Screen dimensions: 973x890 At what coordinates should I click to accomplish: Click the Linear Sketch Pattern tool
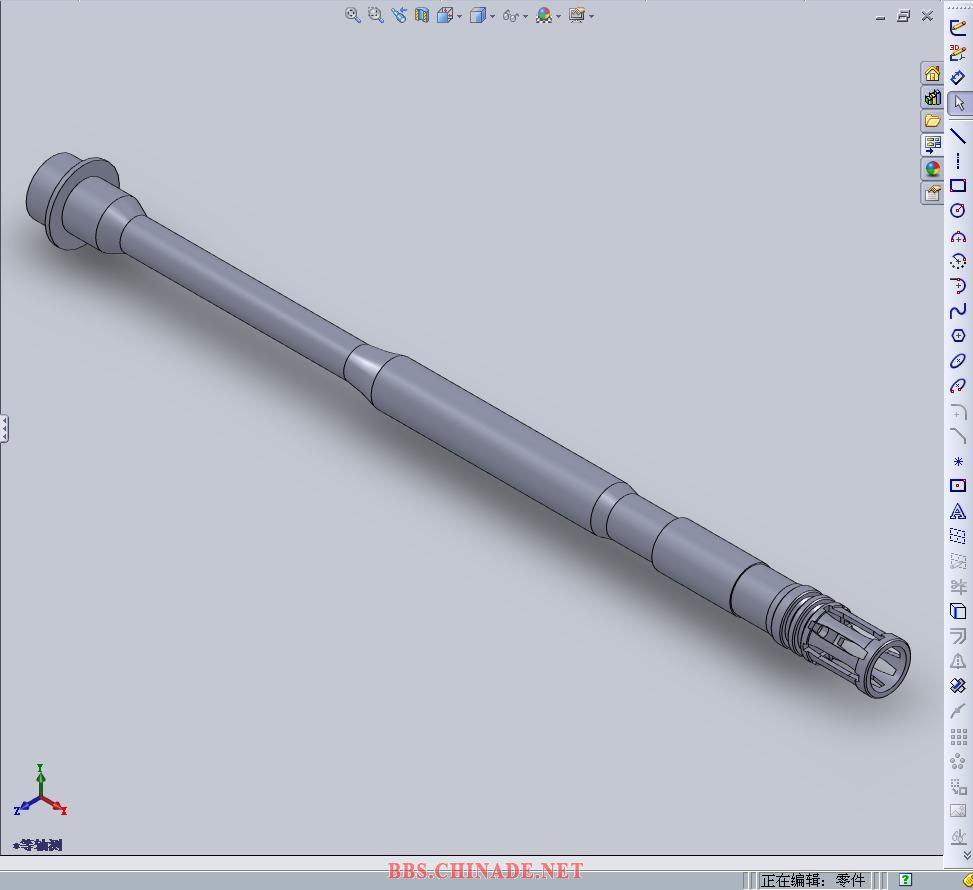click(958, 737)
